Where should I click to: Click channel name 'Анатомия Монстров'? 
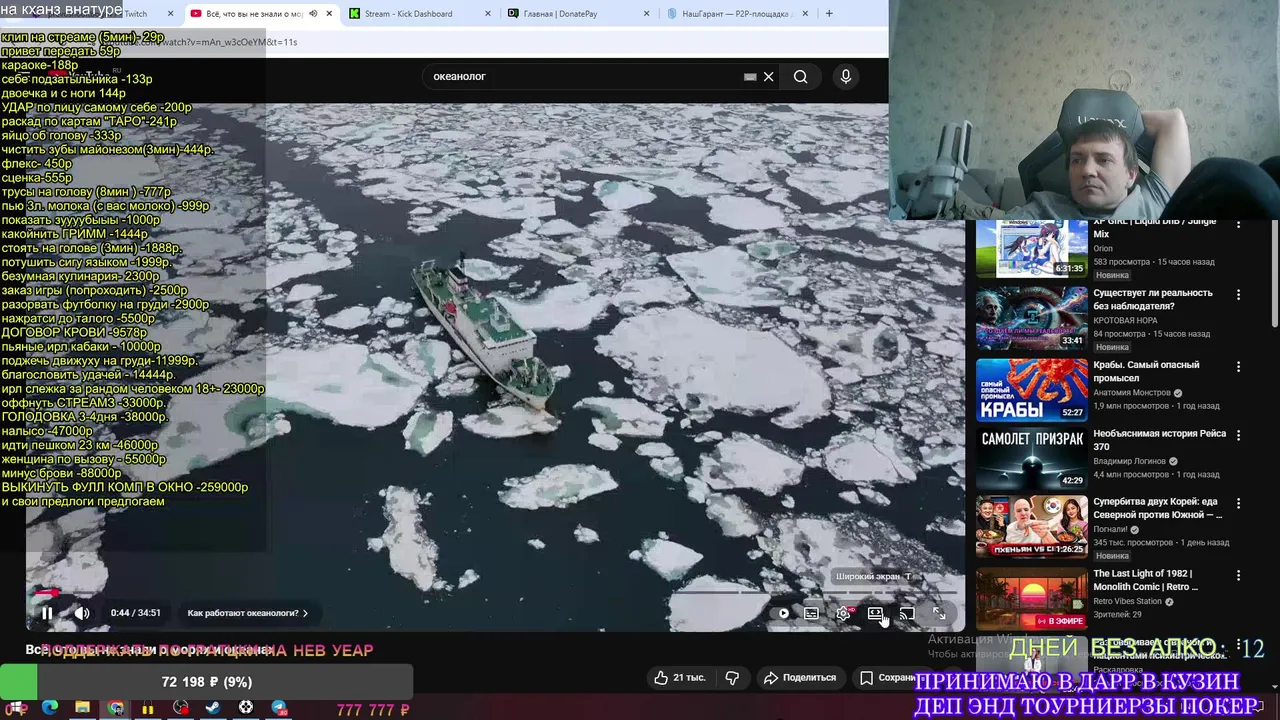(x=1133, y=393)
